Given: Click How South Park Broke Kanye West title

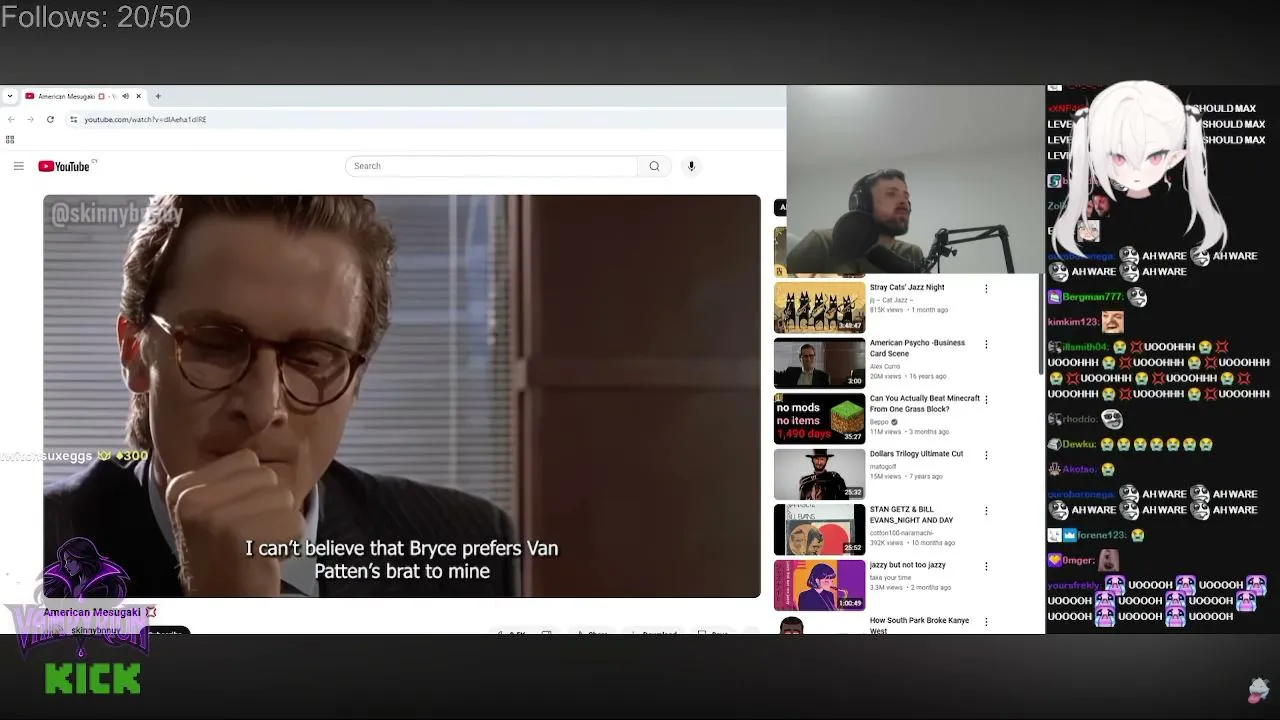Looking at the screenshot, I should (919, 625).
